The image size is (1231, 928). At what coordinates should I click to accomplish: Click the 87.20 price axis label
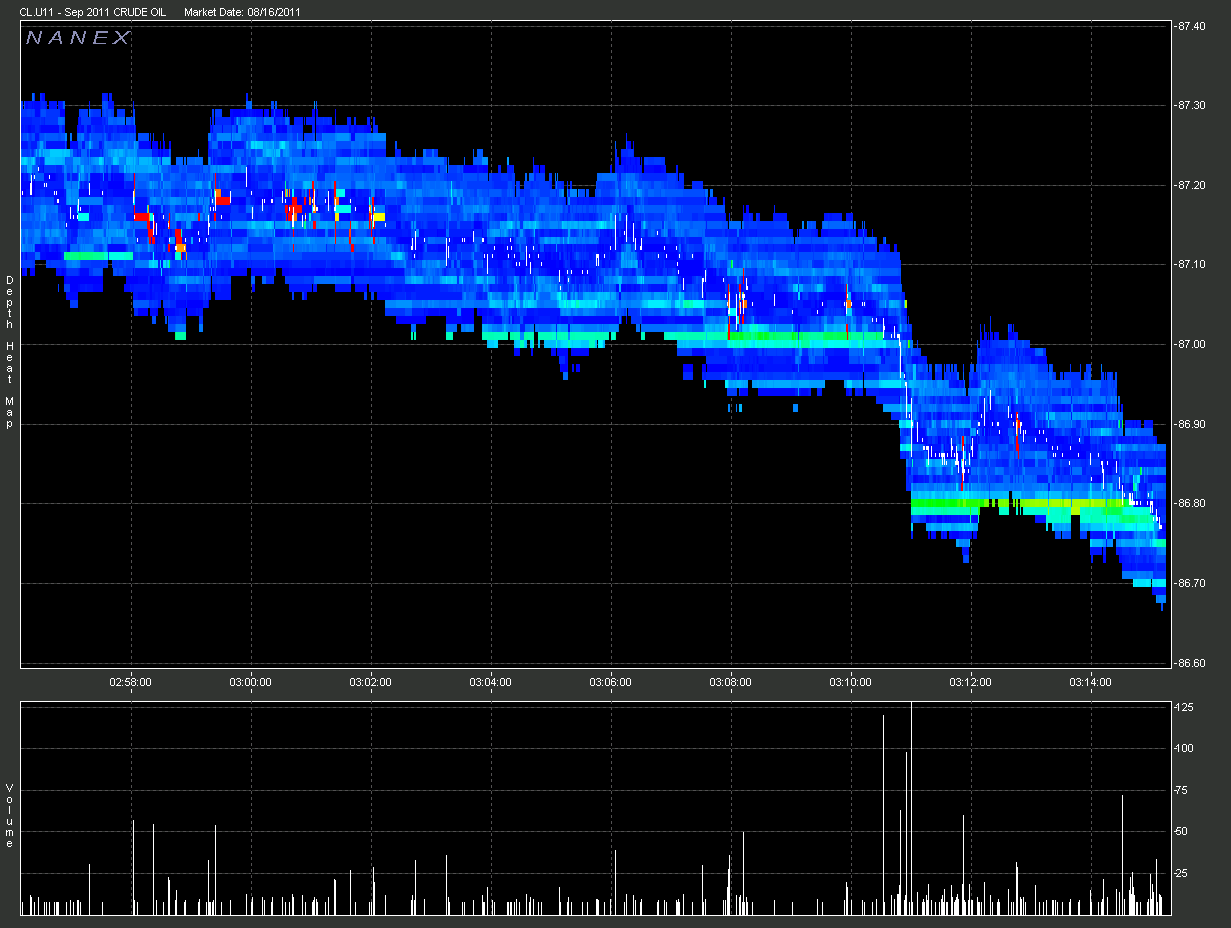click(x=1191, y=185)
